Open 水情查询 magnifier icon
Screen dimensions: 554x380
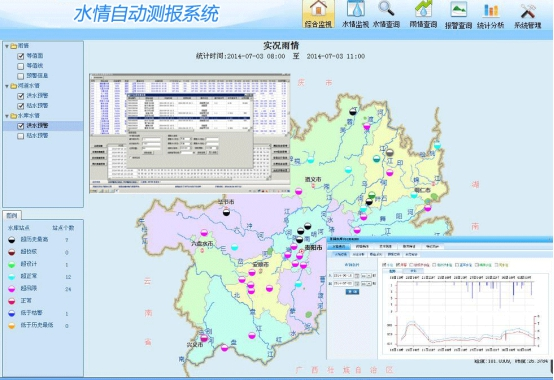pyautogui.click(x=386, y=14)
